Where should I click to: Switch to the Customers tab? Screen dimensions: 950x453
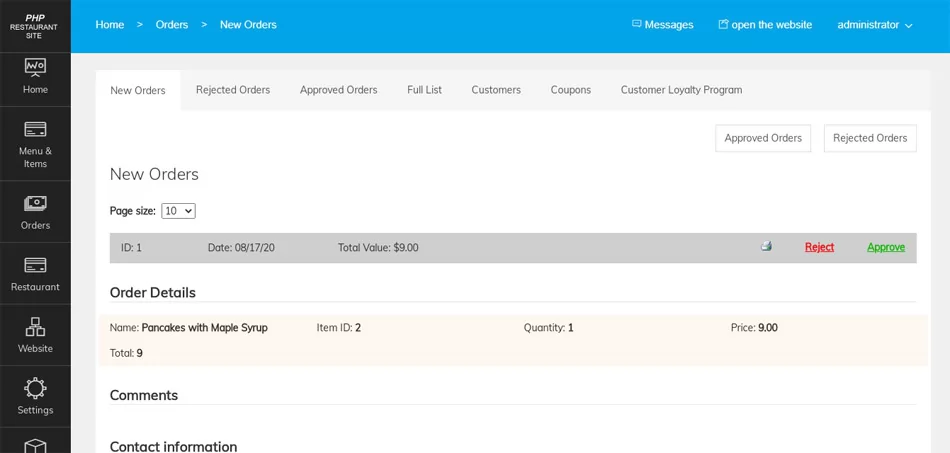(496, 90)
